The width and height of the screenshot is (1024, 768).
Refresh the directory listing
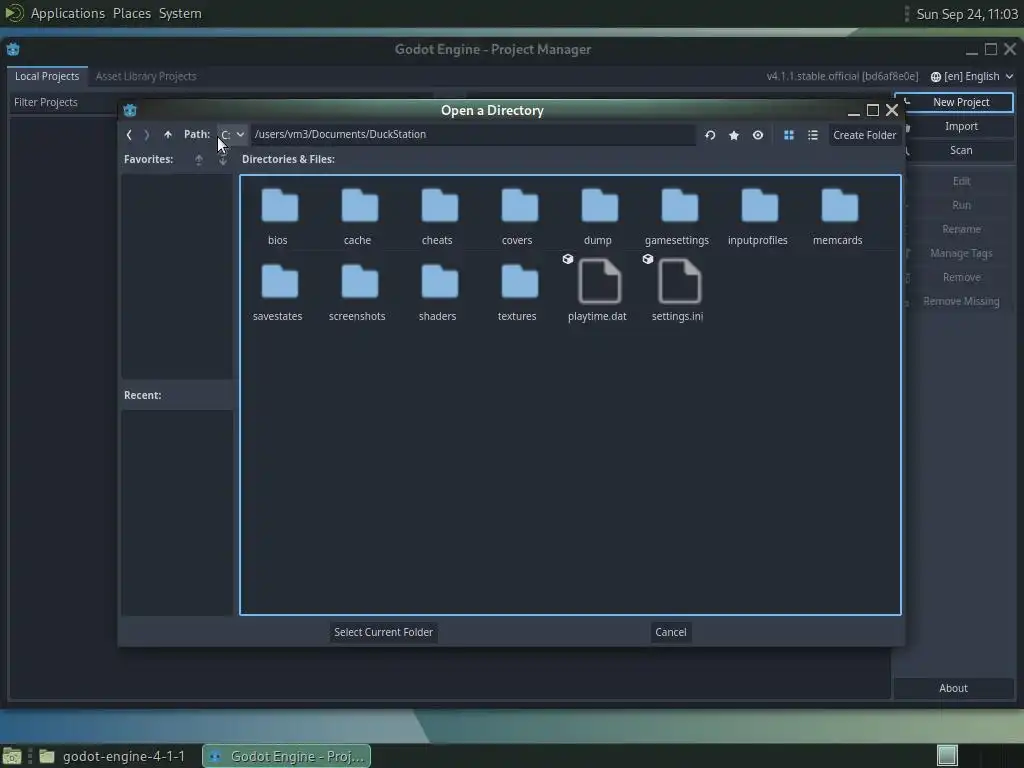pyautogui.click(x=710, y=135)
